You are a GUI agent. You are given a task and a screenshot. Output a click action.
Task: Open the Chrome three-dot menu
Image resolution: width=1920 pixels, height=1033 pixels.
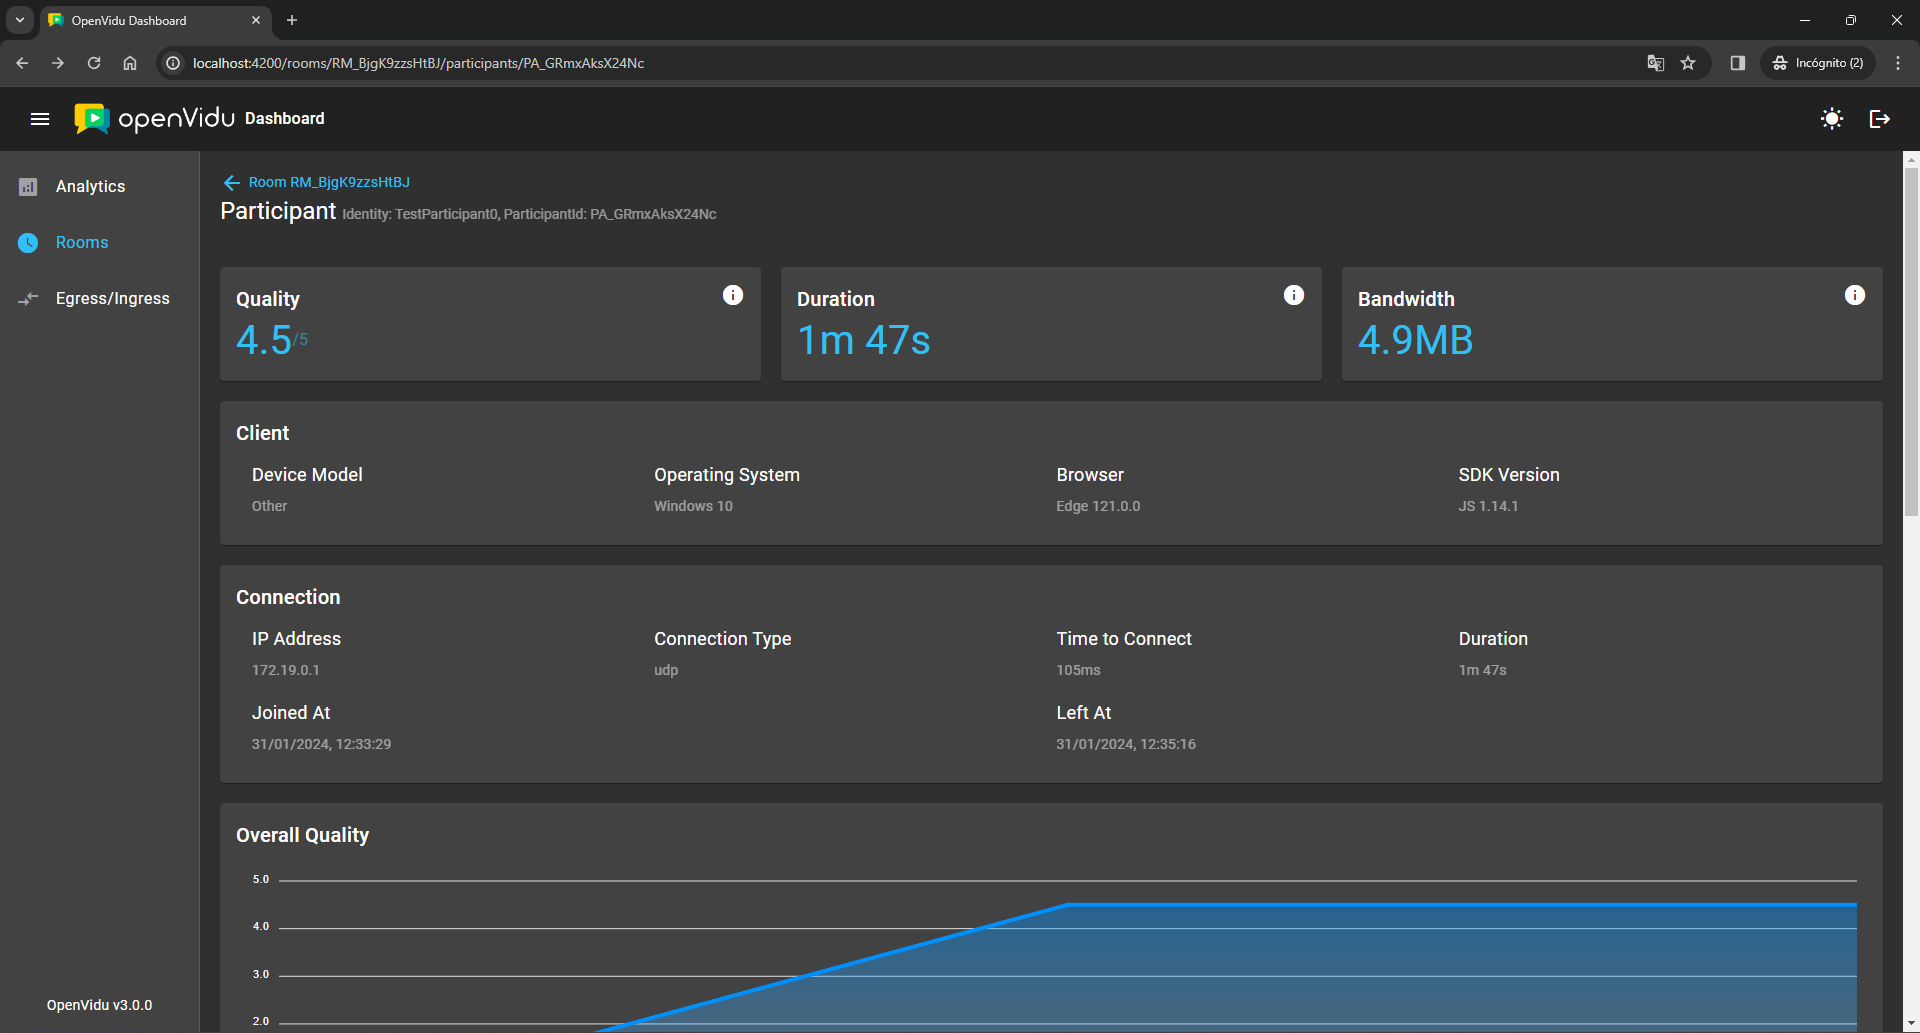coord(1898,63)
